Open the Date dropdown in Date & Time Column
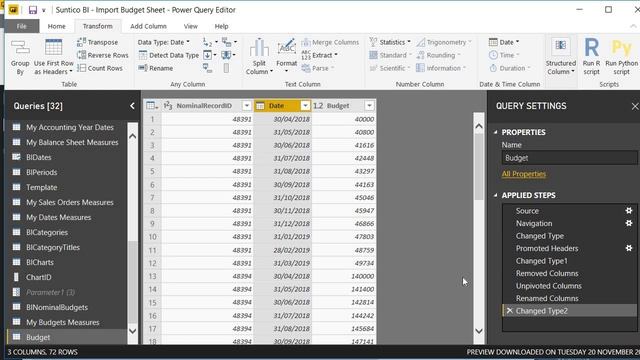The width and height of the screenshot is (640, 360). tap(504, 42)
